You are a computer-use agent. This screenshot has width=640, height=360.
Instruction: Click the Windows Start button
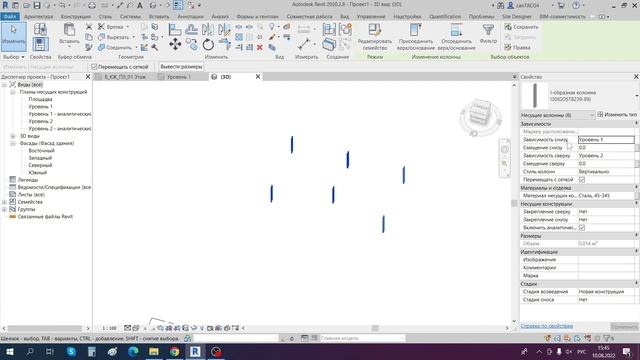(9, 351)
